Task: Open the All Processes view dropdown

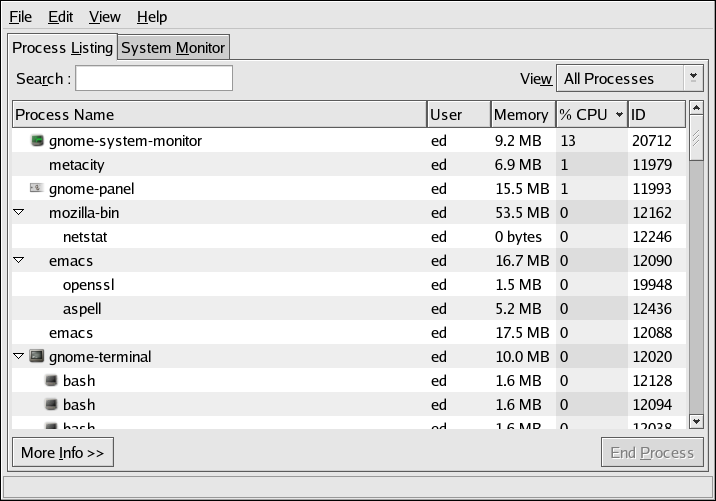Action: click(629, 78)
